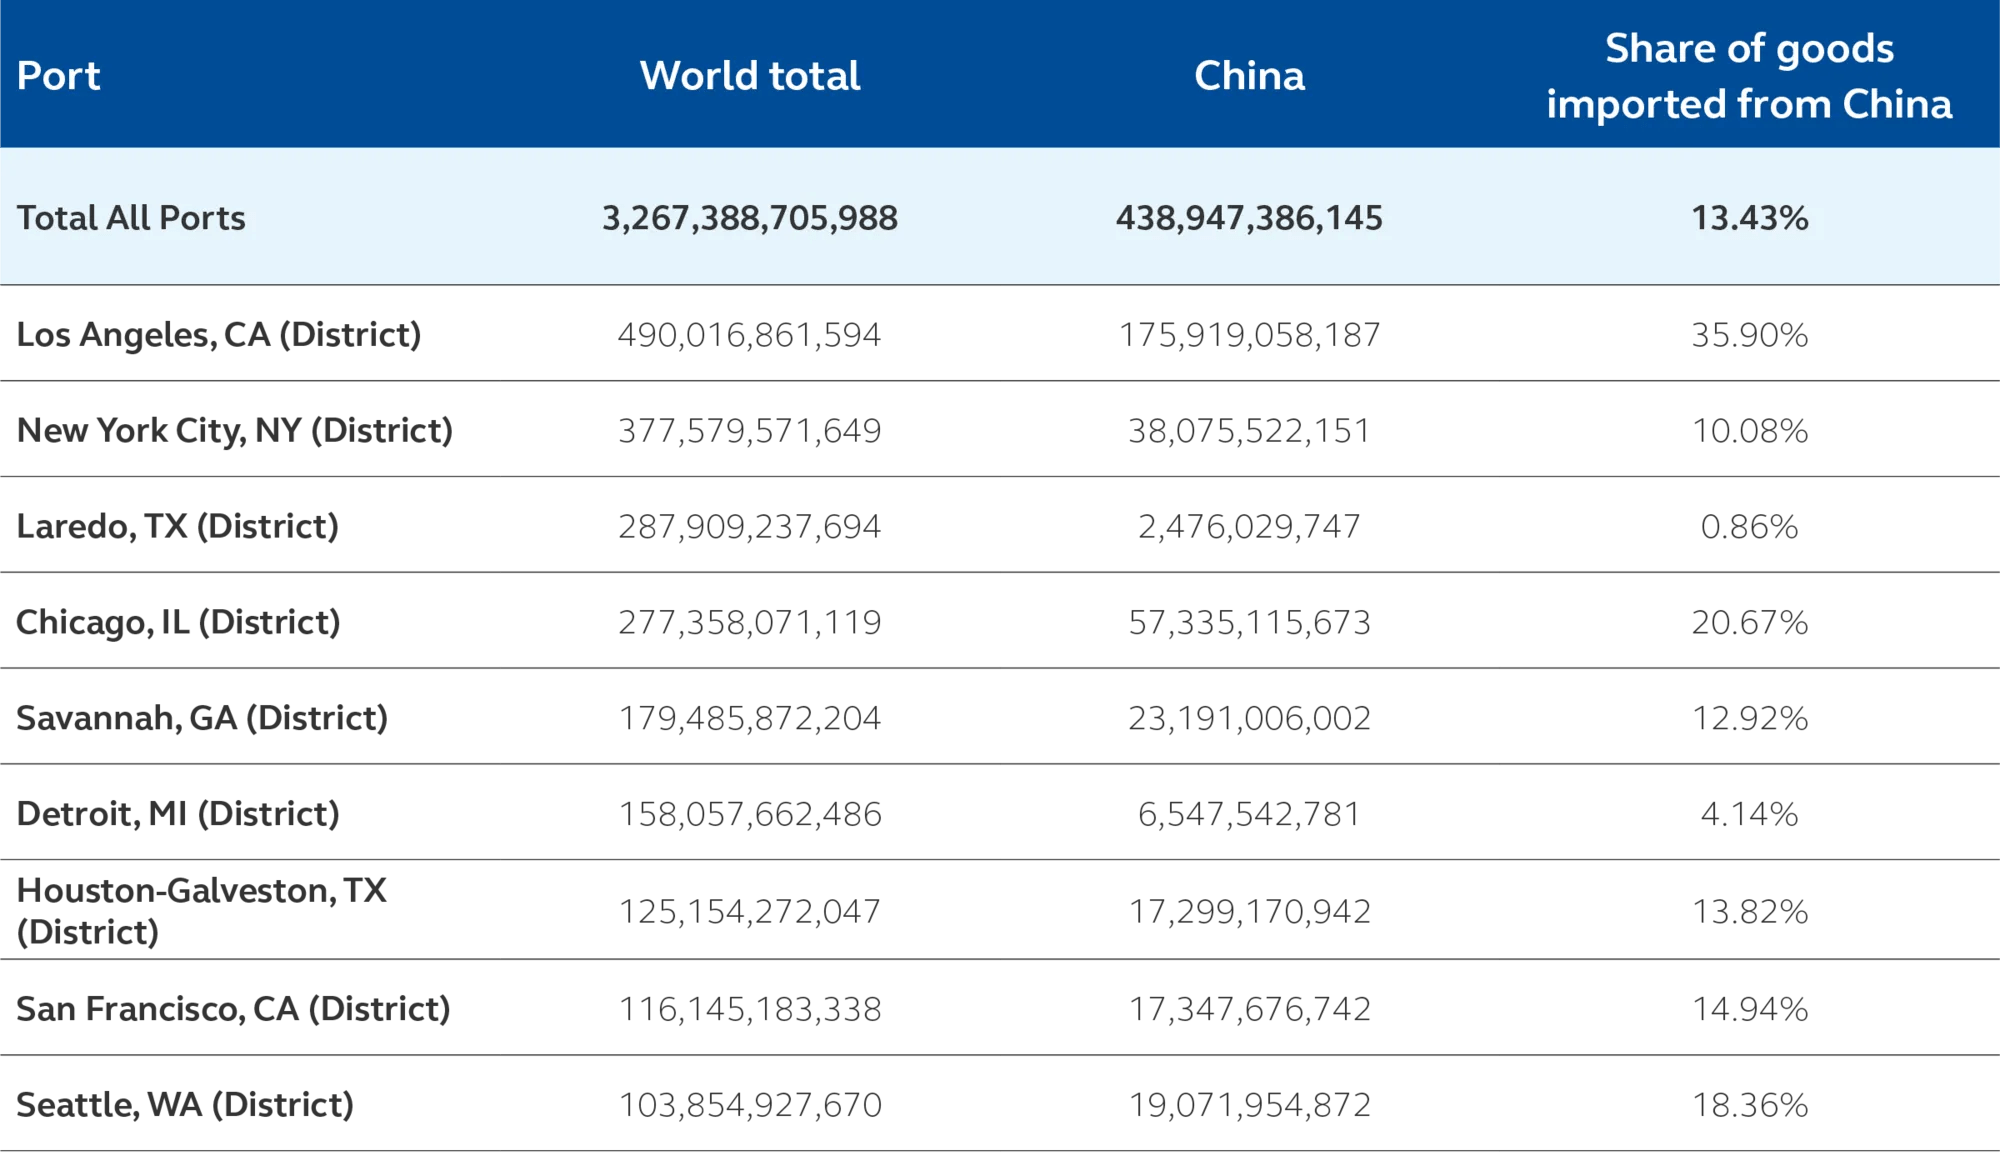Click the 13.82% share value
Screen dimensions: 2000x1156
click(1750, 912)
